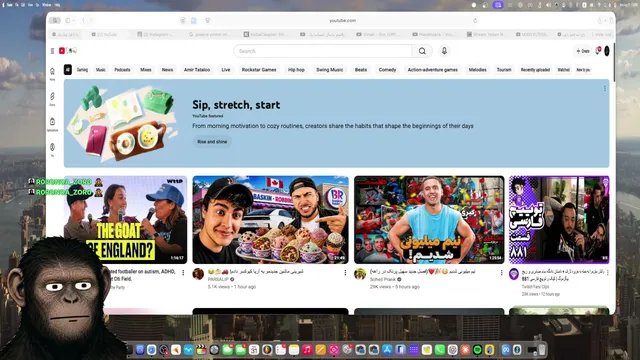
Task: Open Trash in the Dock
Action: pos(542,350)
